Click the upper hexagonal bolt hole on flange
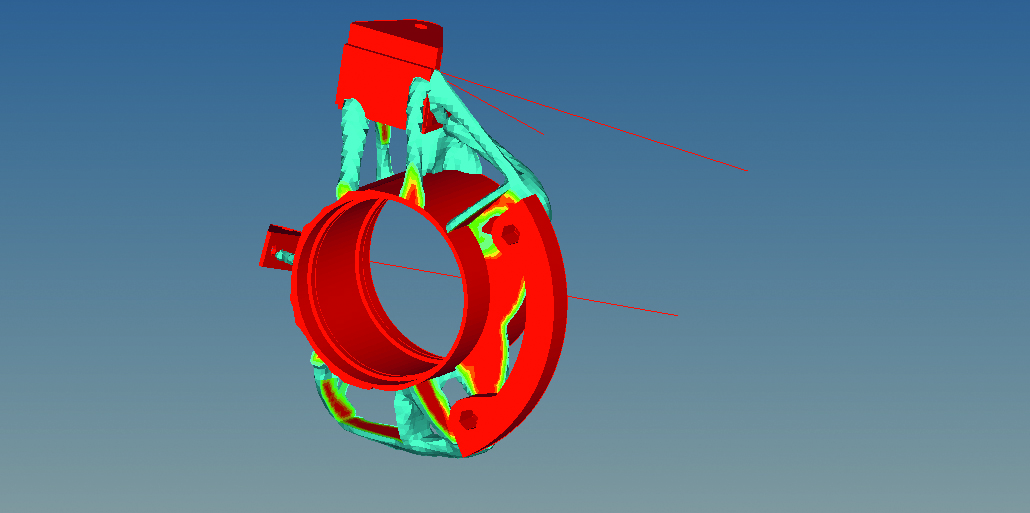This screenshot has width=1030, height=513. (x=510, y=234)
